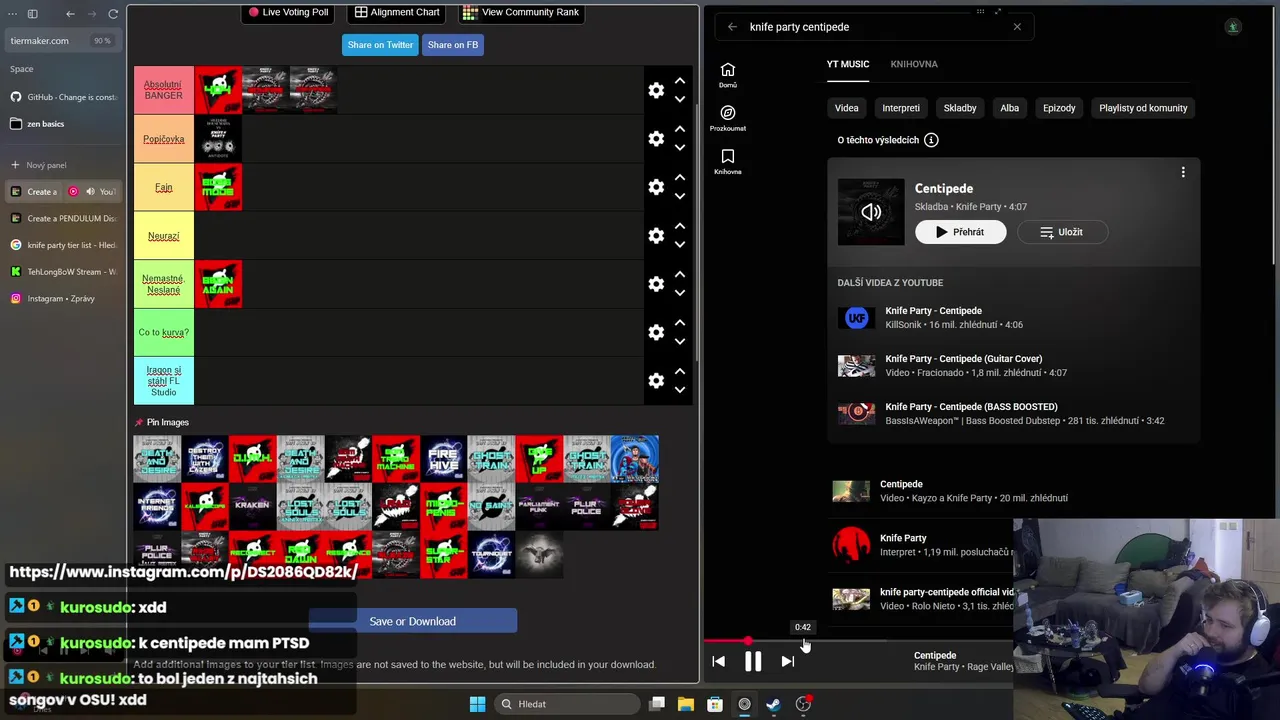The height and width of the screenshot is (720, 1280).
Task: Move Nemastné, Neslané tier up with arrow
Action: (680, 274)
